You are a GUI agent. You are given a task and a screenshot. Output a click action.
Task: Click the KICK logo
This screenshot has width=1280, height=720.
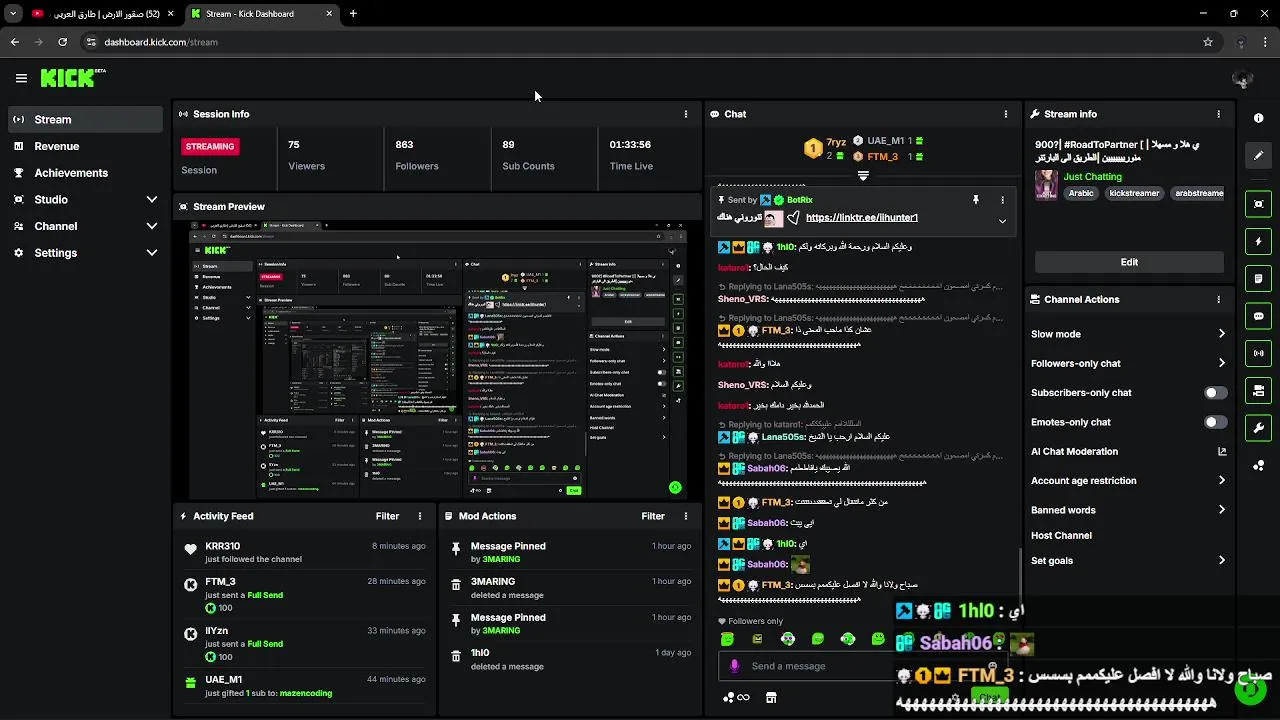(x=73, y=78)
